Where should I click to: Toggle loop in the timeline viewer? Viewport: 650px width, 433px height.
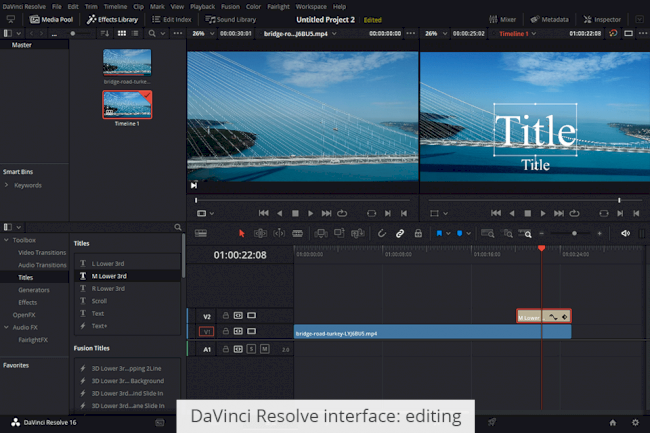click(574, 213)
